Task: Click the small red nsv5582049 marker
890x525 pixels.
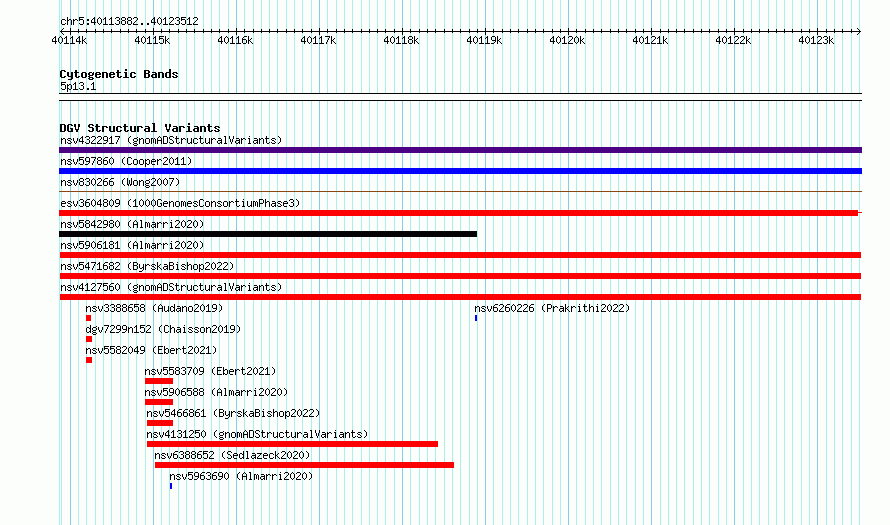Action: (89, 360)
